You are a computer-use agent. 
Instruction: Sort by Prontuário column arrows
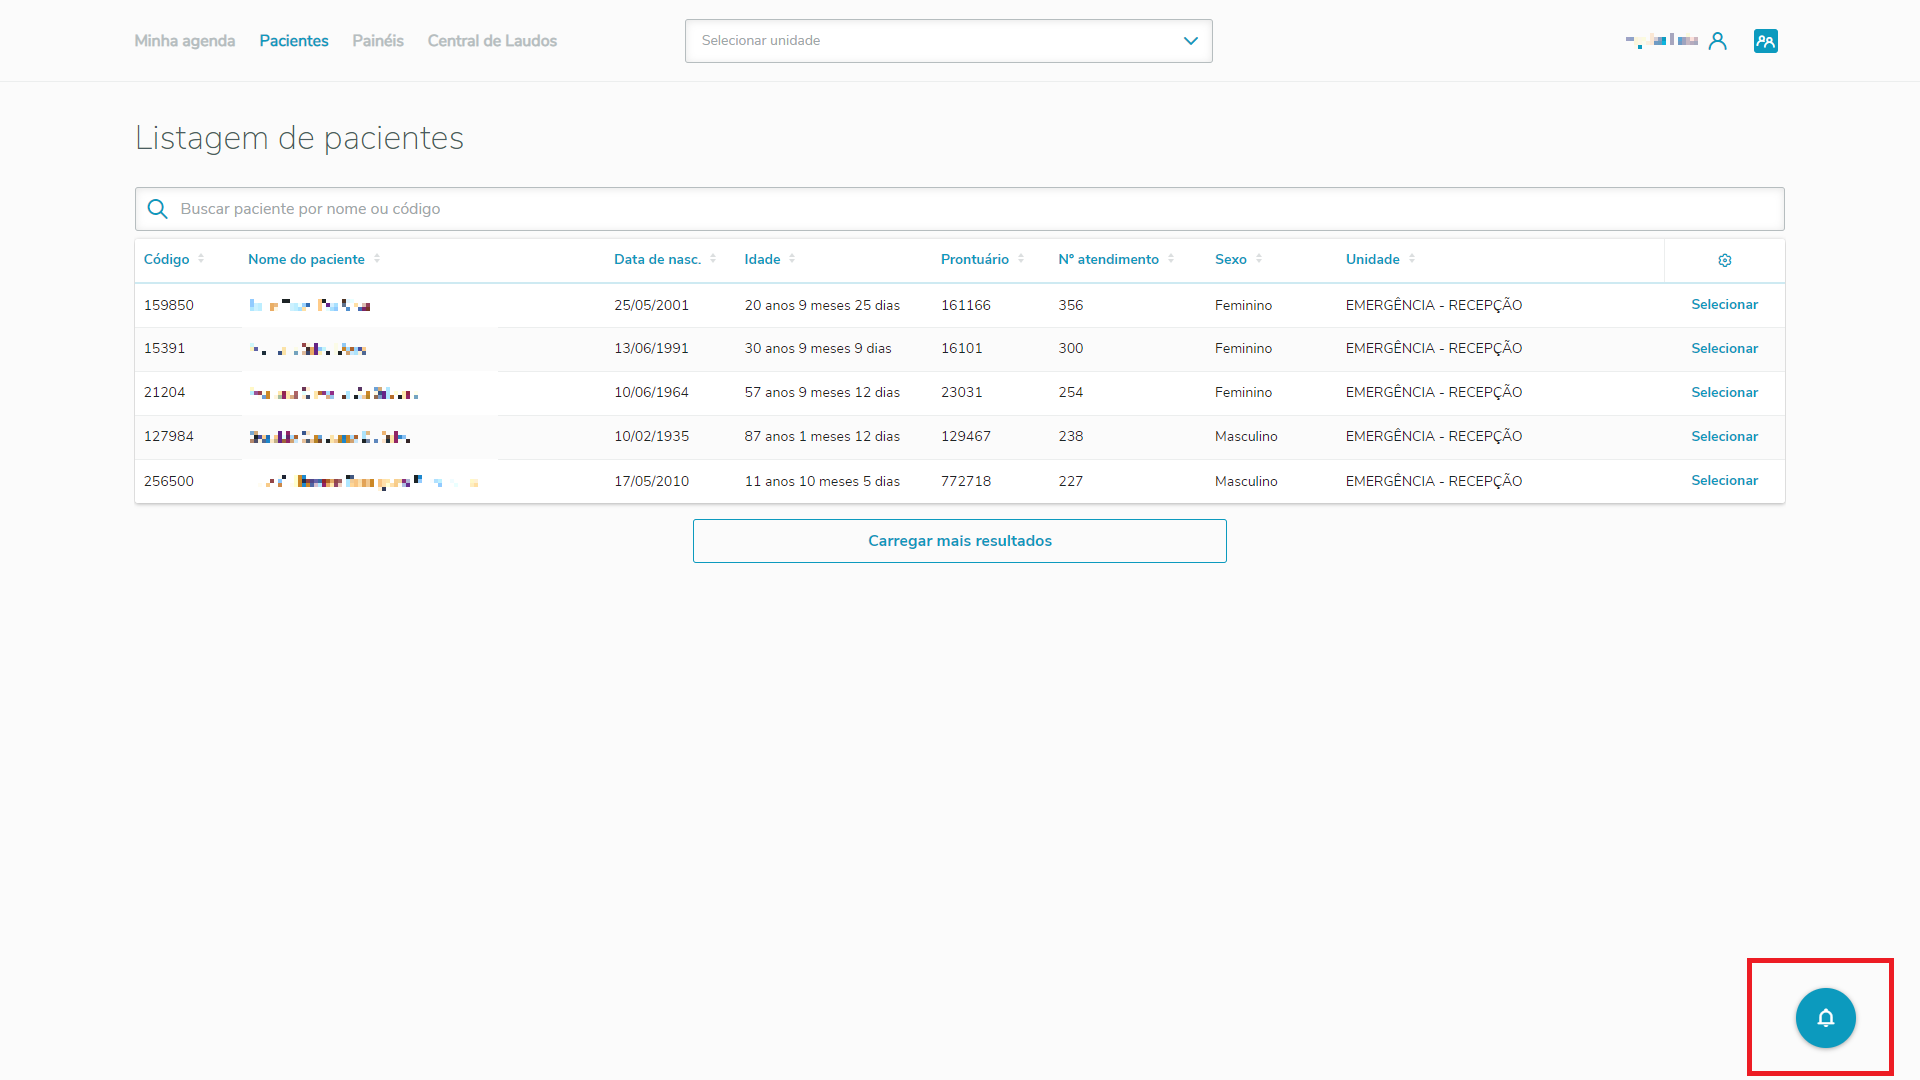coord(1021,259)
